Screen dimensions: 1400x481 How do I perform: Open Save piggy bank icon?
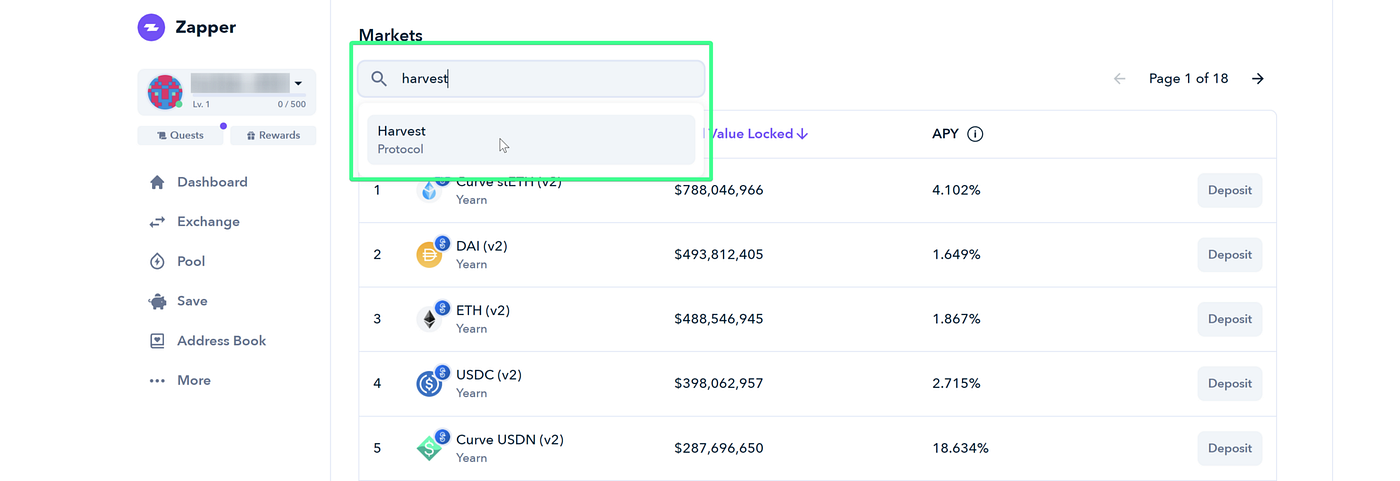tap(157, 301)
